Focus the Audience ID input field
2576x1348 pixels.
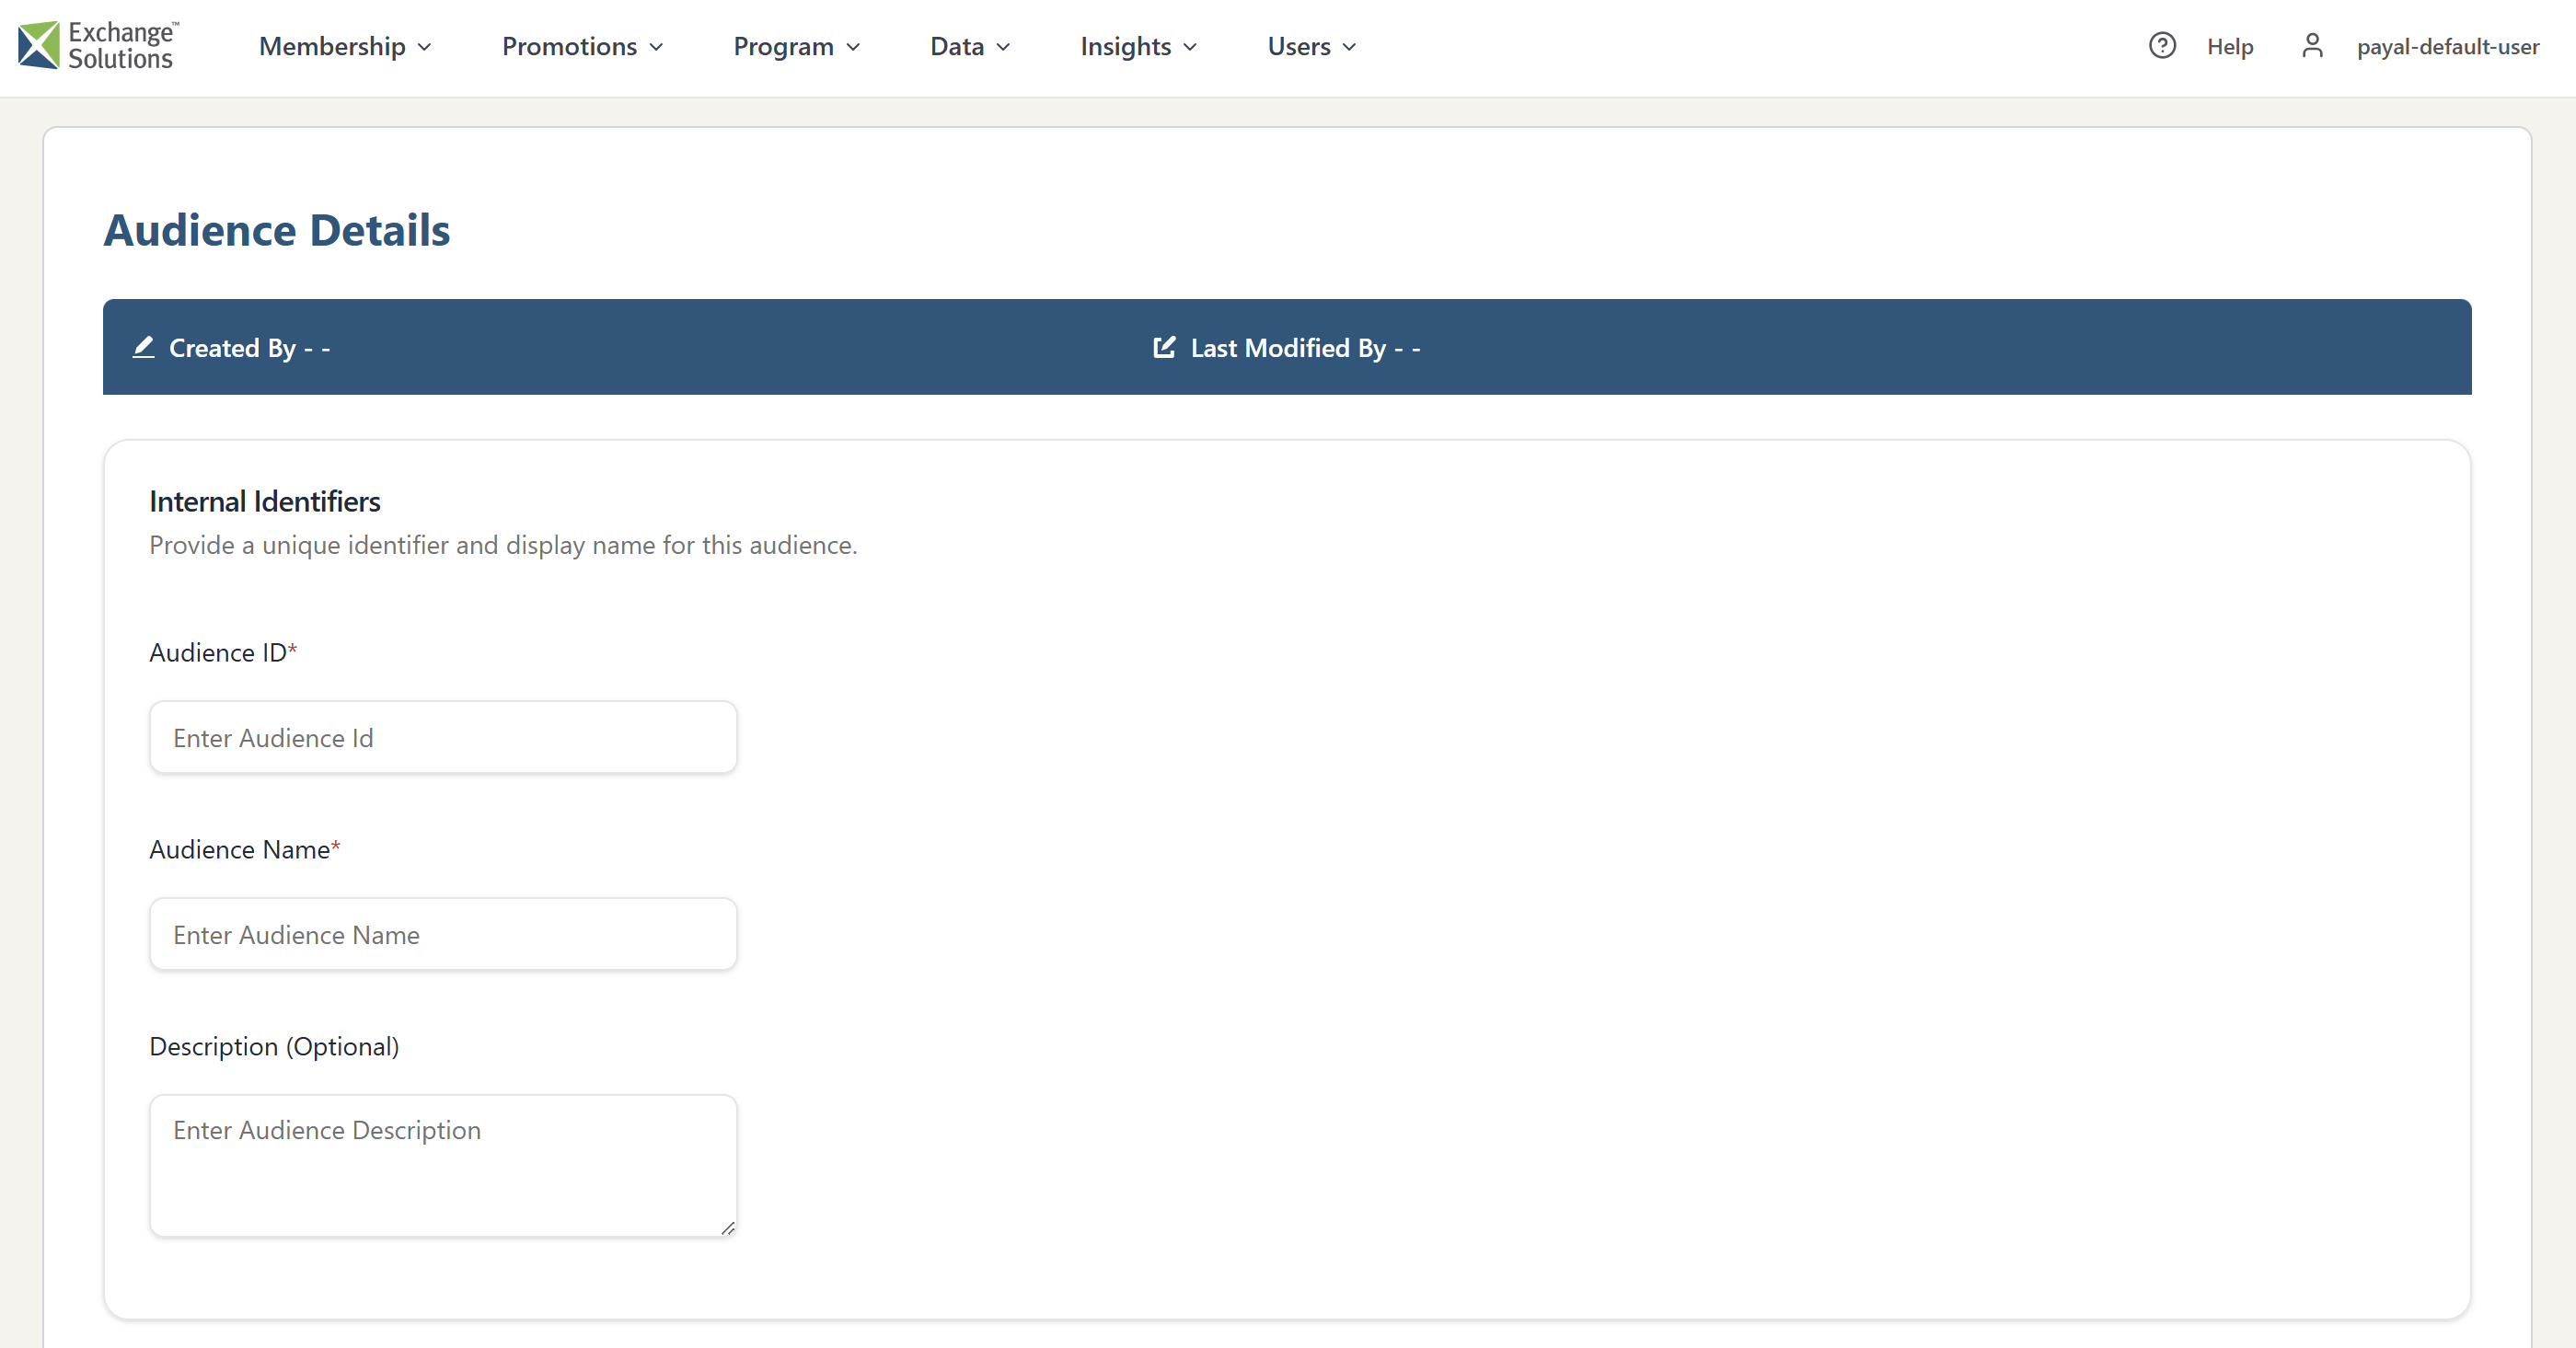tap(443, 737)
